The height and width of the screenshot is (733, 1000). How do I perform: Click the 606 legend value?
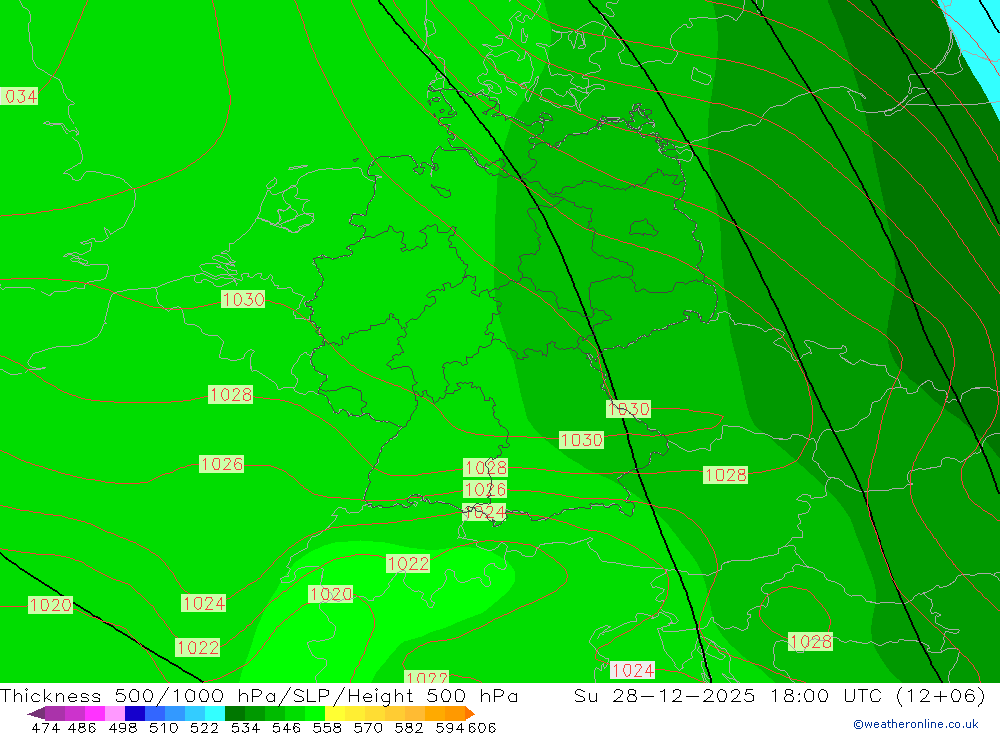482,727
